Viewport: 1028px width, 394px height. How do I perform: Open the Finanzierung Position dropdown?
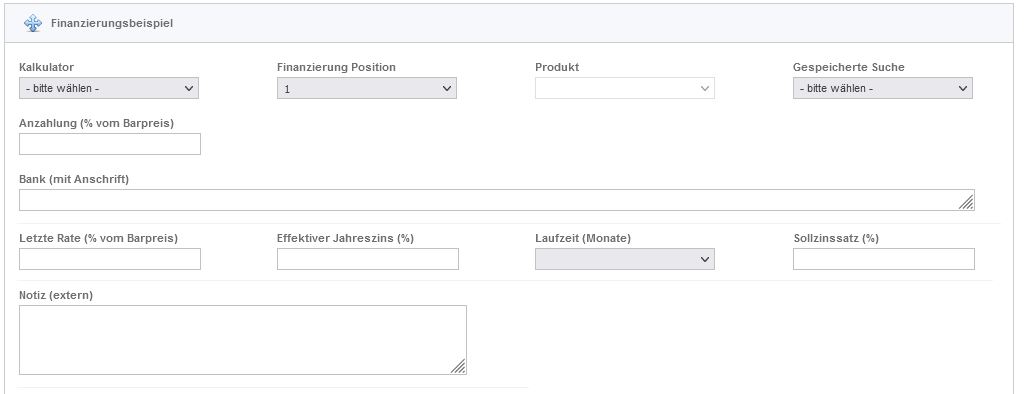point(366,89)
